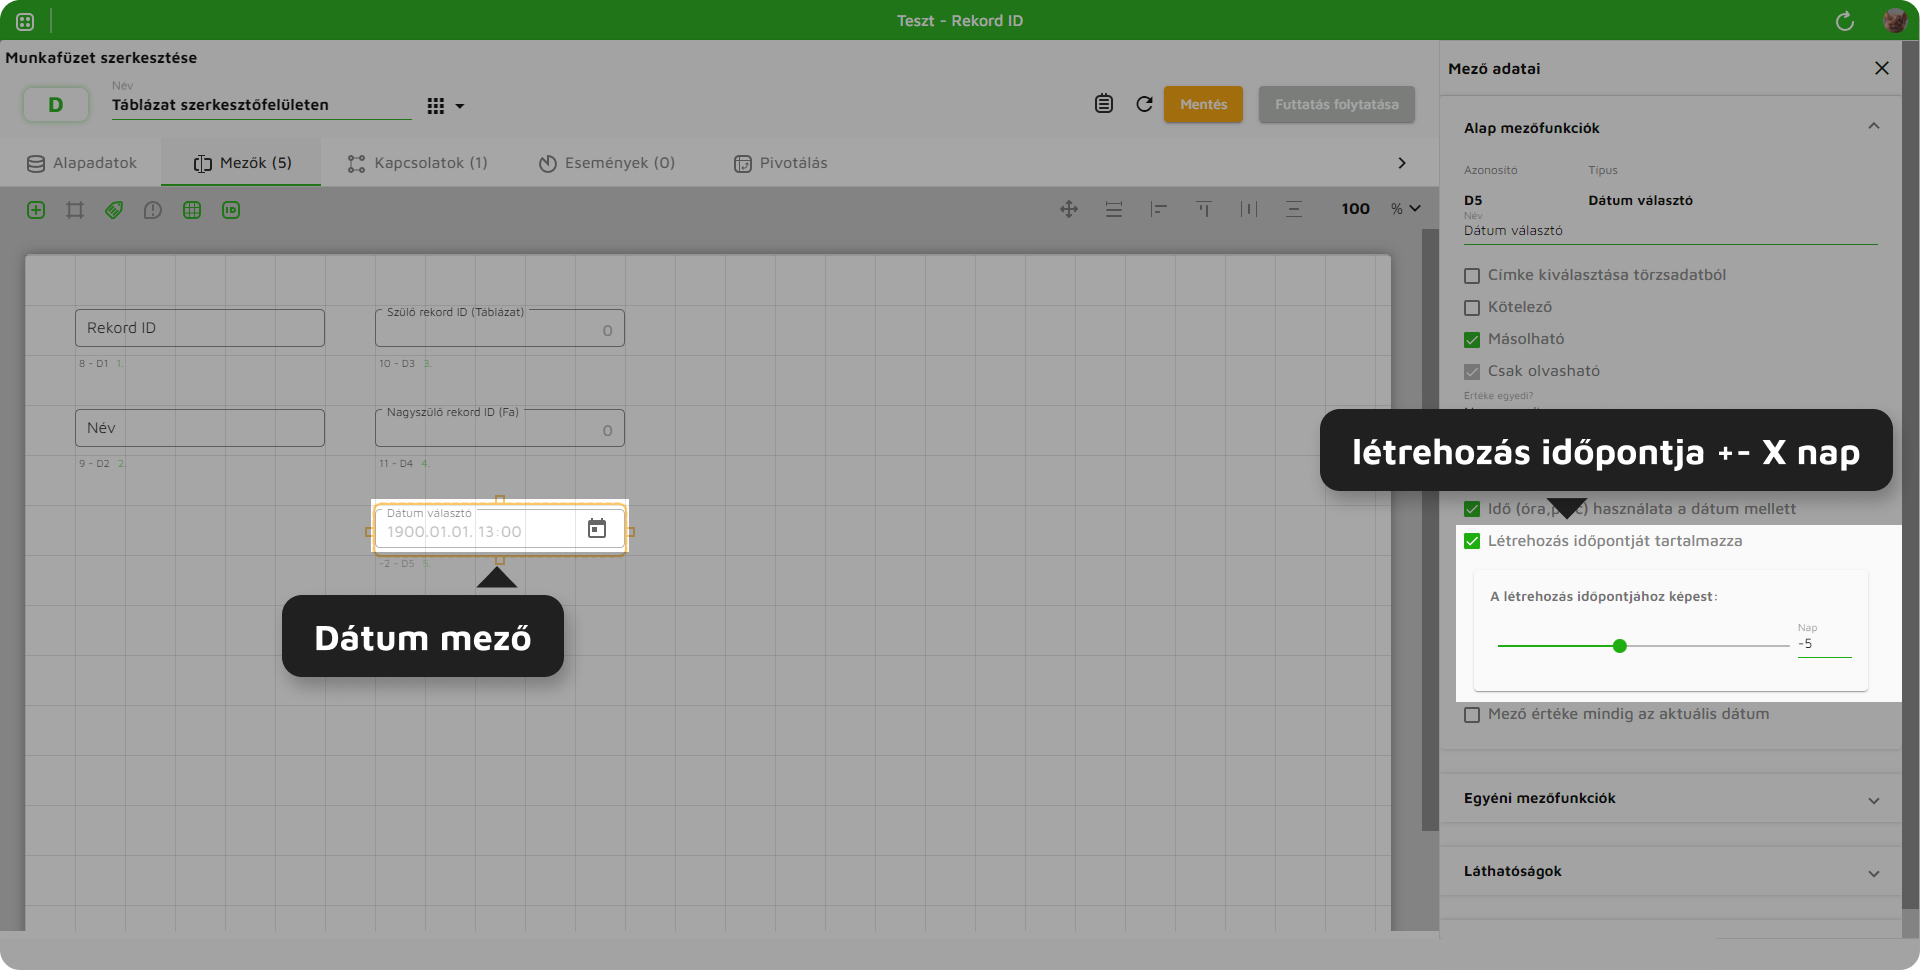Tick the Kötelező checkbox
Screen dimensions: 1920x970
pyautogui.click(x=1472, y=308)
